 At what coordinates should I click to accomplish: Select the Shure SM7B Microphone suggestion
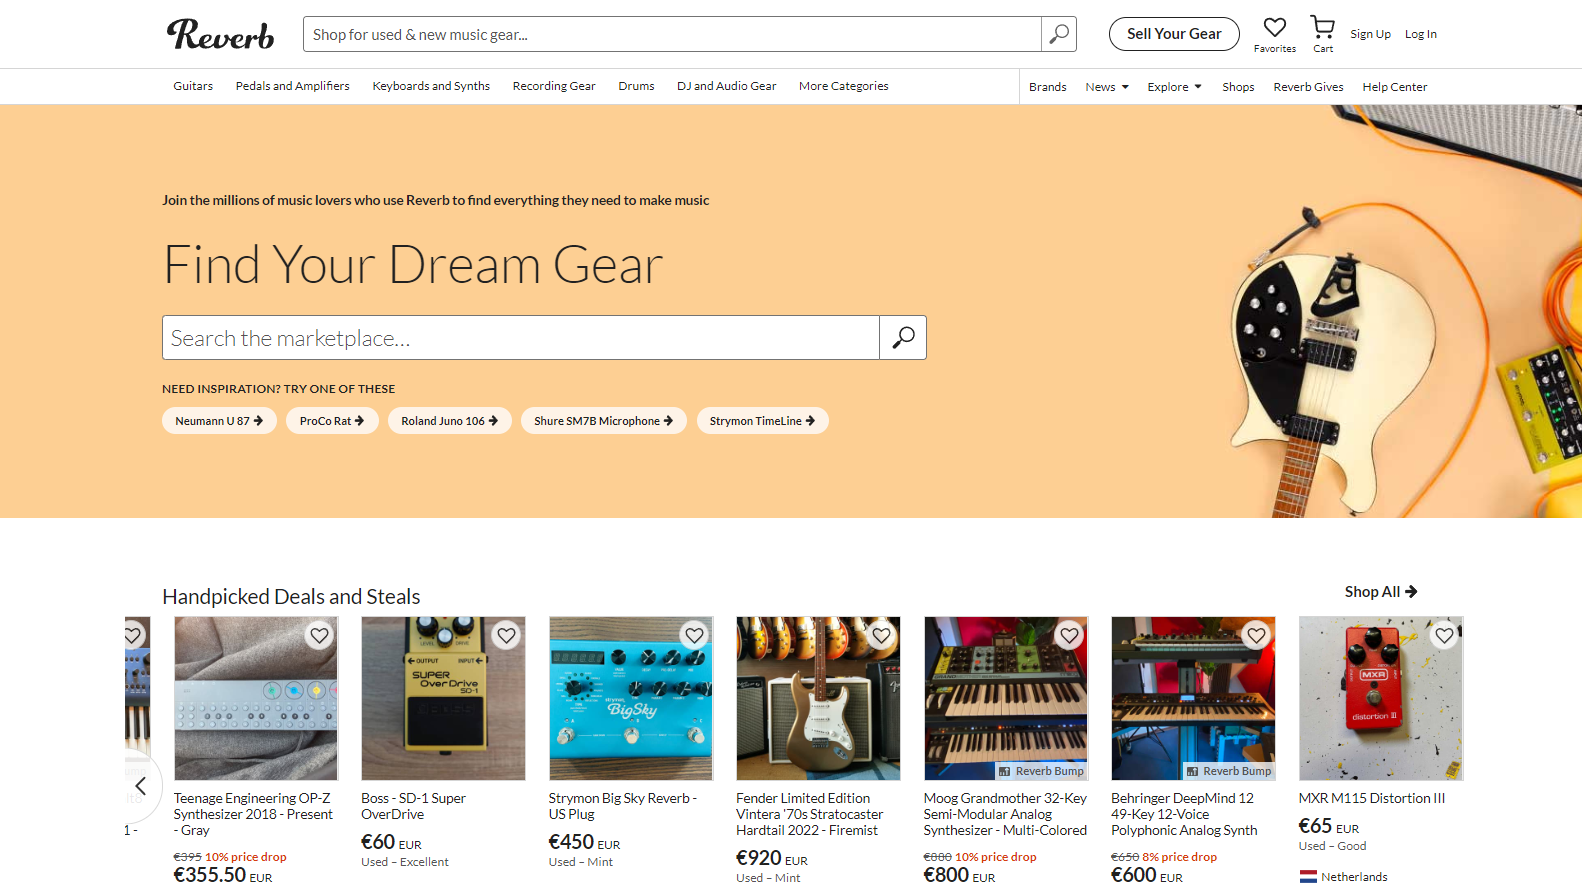coord(603,421)
